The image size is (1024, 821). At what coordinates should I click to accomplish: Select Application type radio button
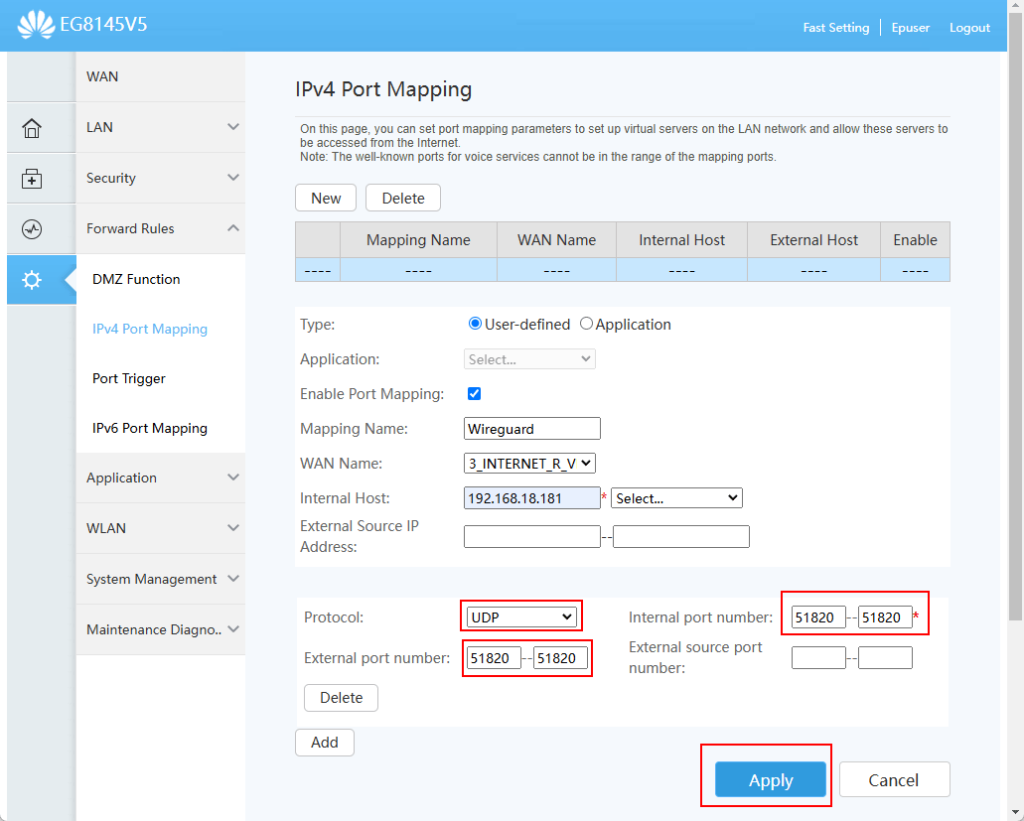pos(586,324)
